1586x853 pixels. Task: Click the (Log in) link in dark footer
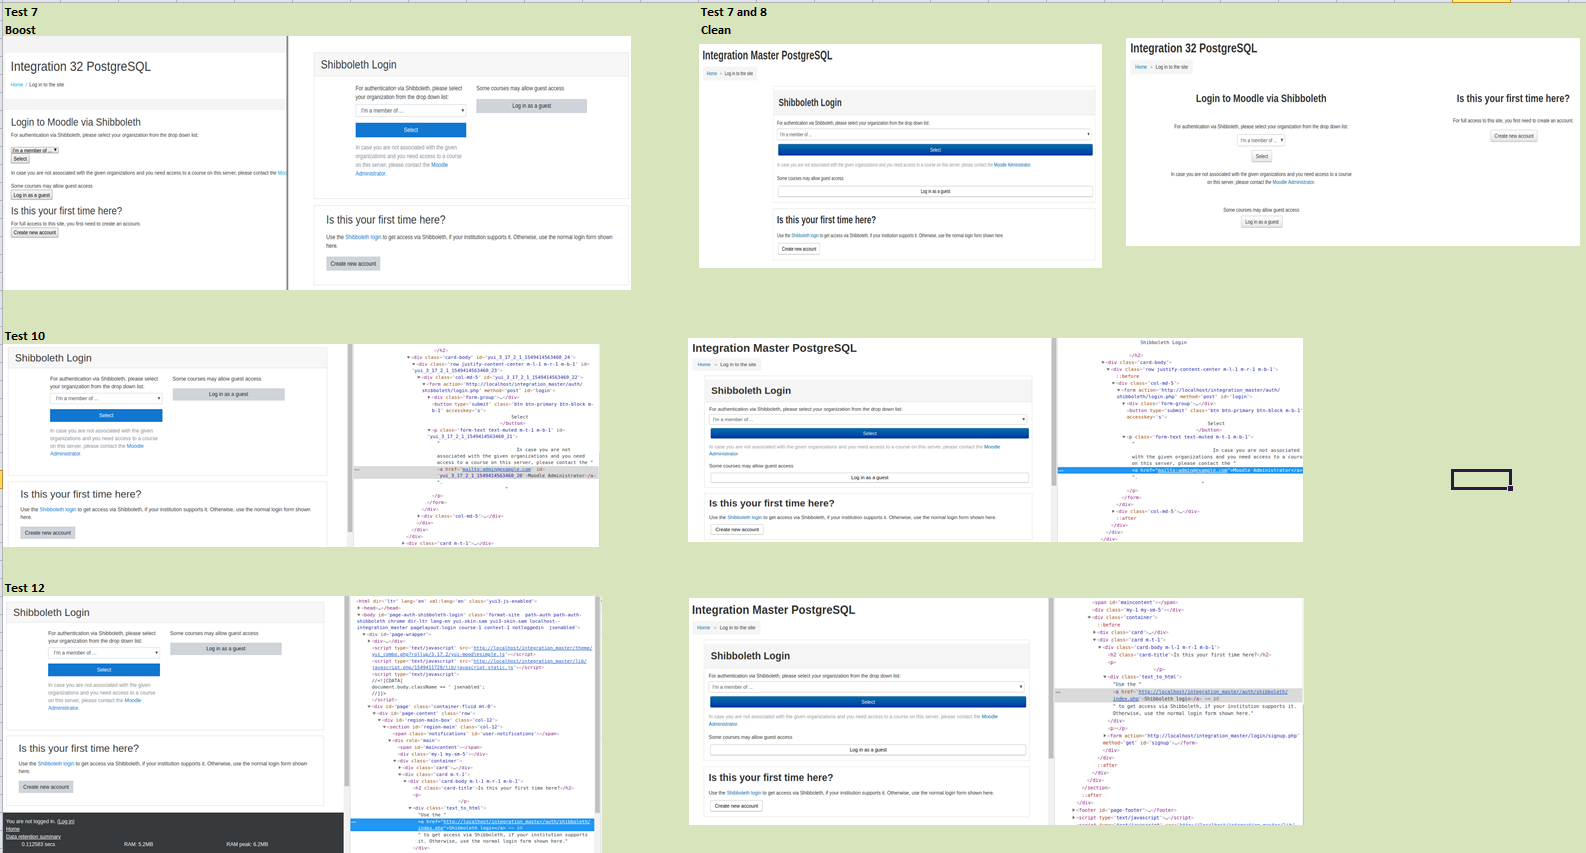[x=65, y=821]
